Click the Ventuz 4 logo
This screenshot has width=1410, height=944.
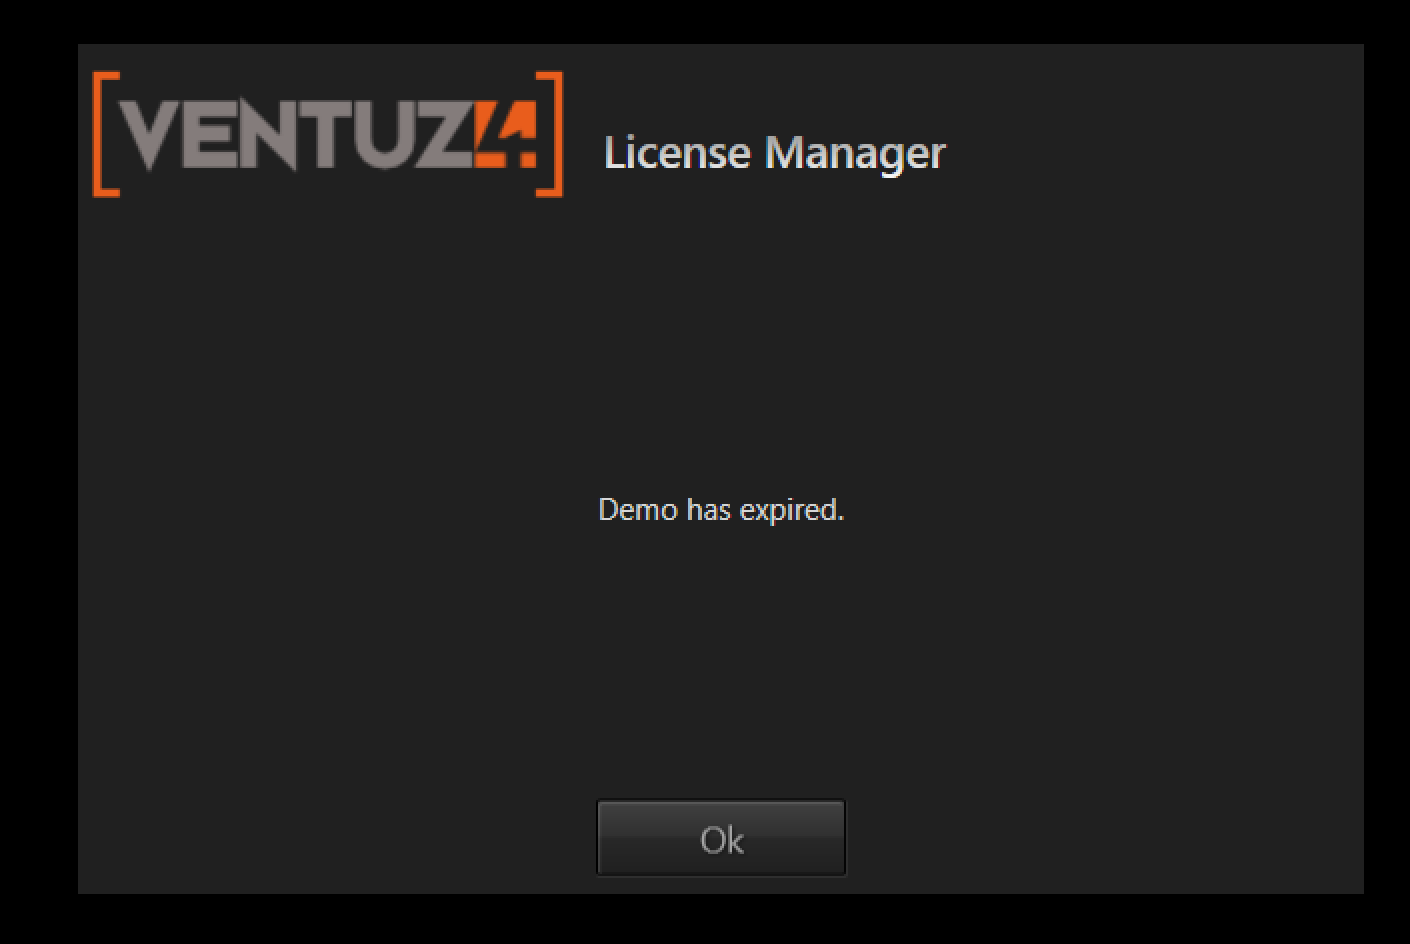point(328,134)
